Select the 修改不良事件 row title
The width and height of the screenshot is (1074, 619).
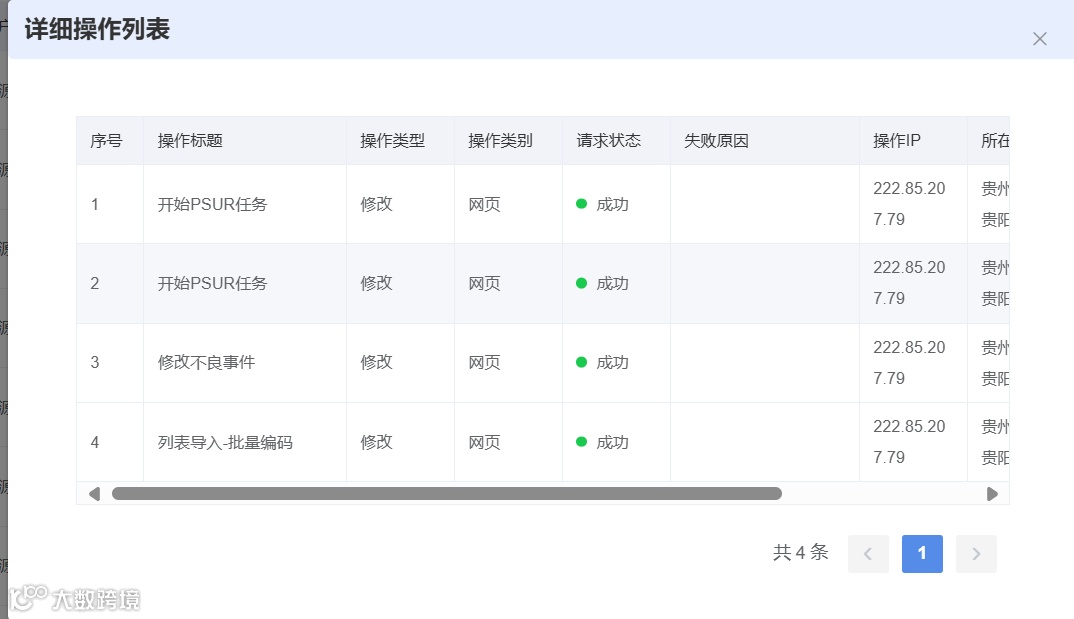point(206,362)
